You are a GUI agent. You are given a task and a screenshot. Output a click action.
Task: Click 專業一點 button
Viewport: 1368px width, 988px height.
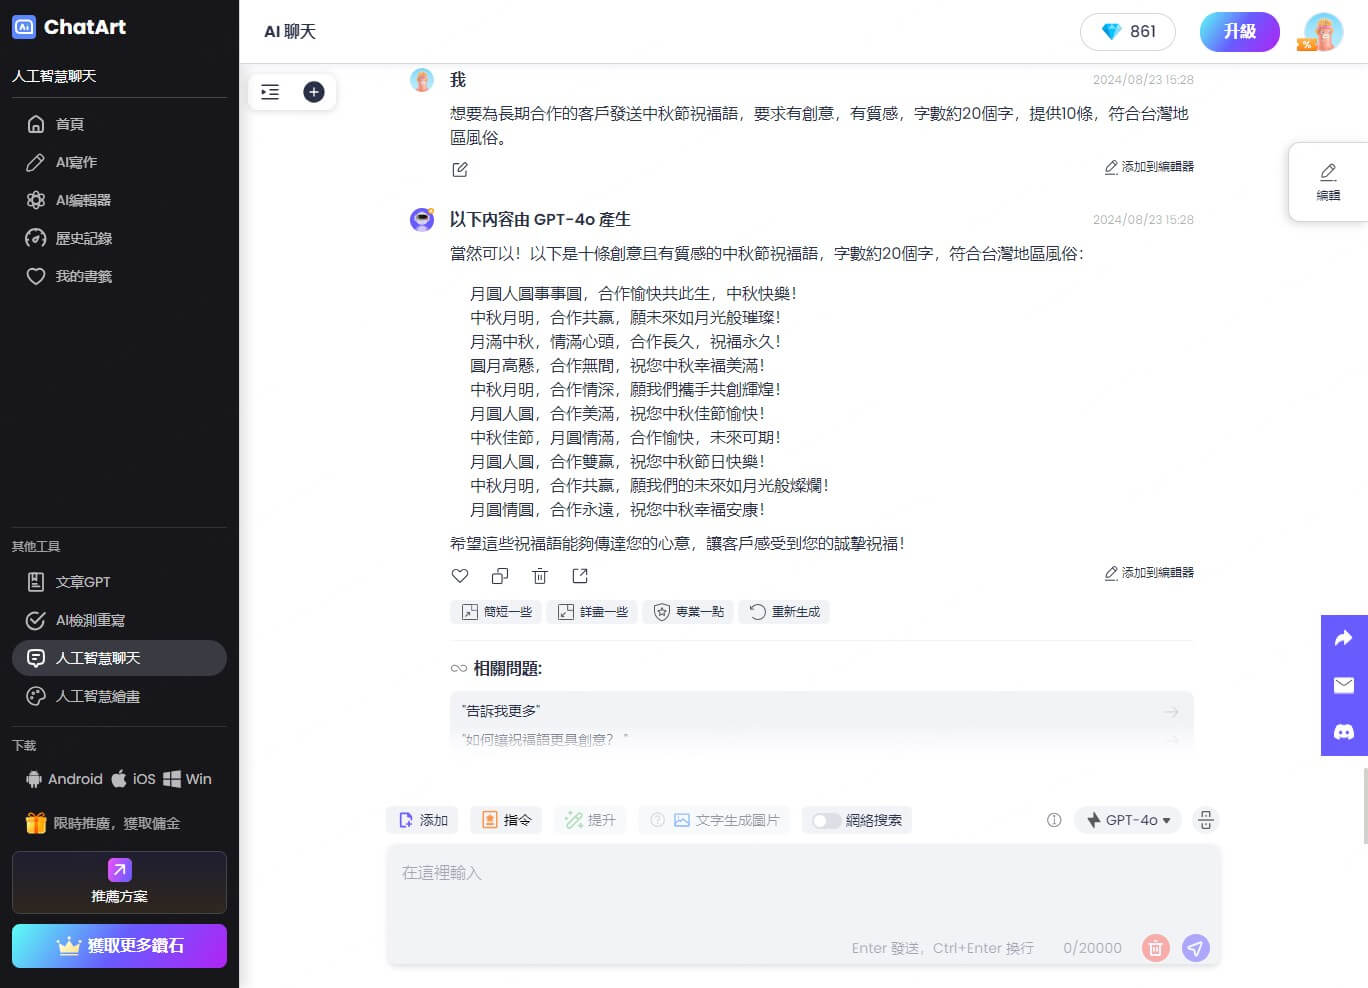(689, 612)
